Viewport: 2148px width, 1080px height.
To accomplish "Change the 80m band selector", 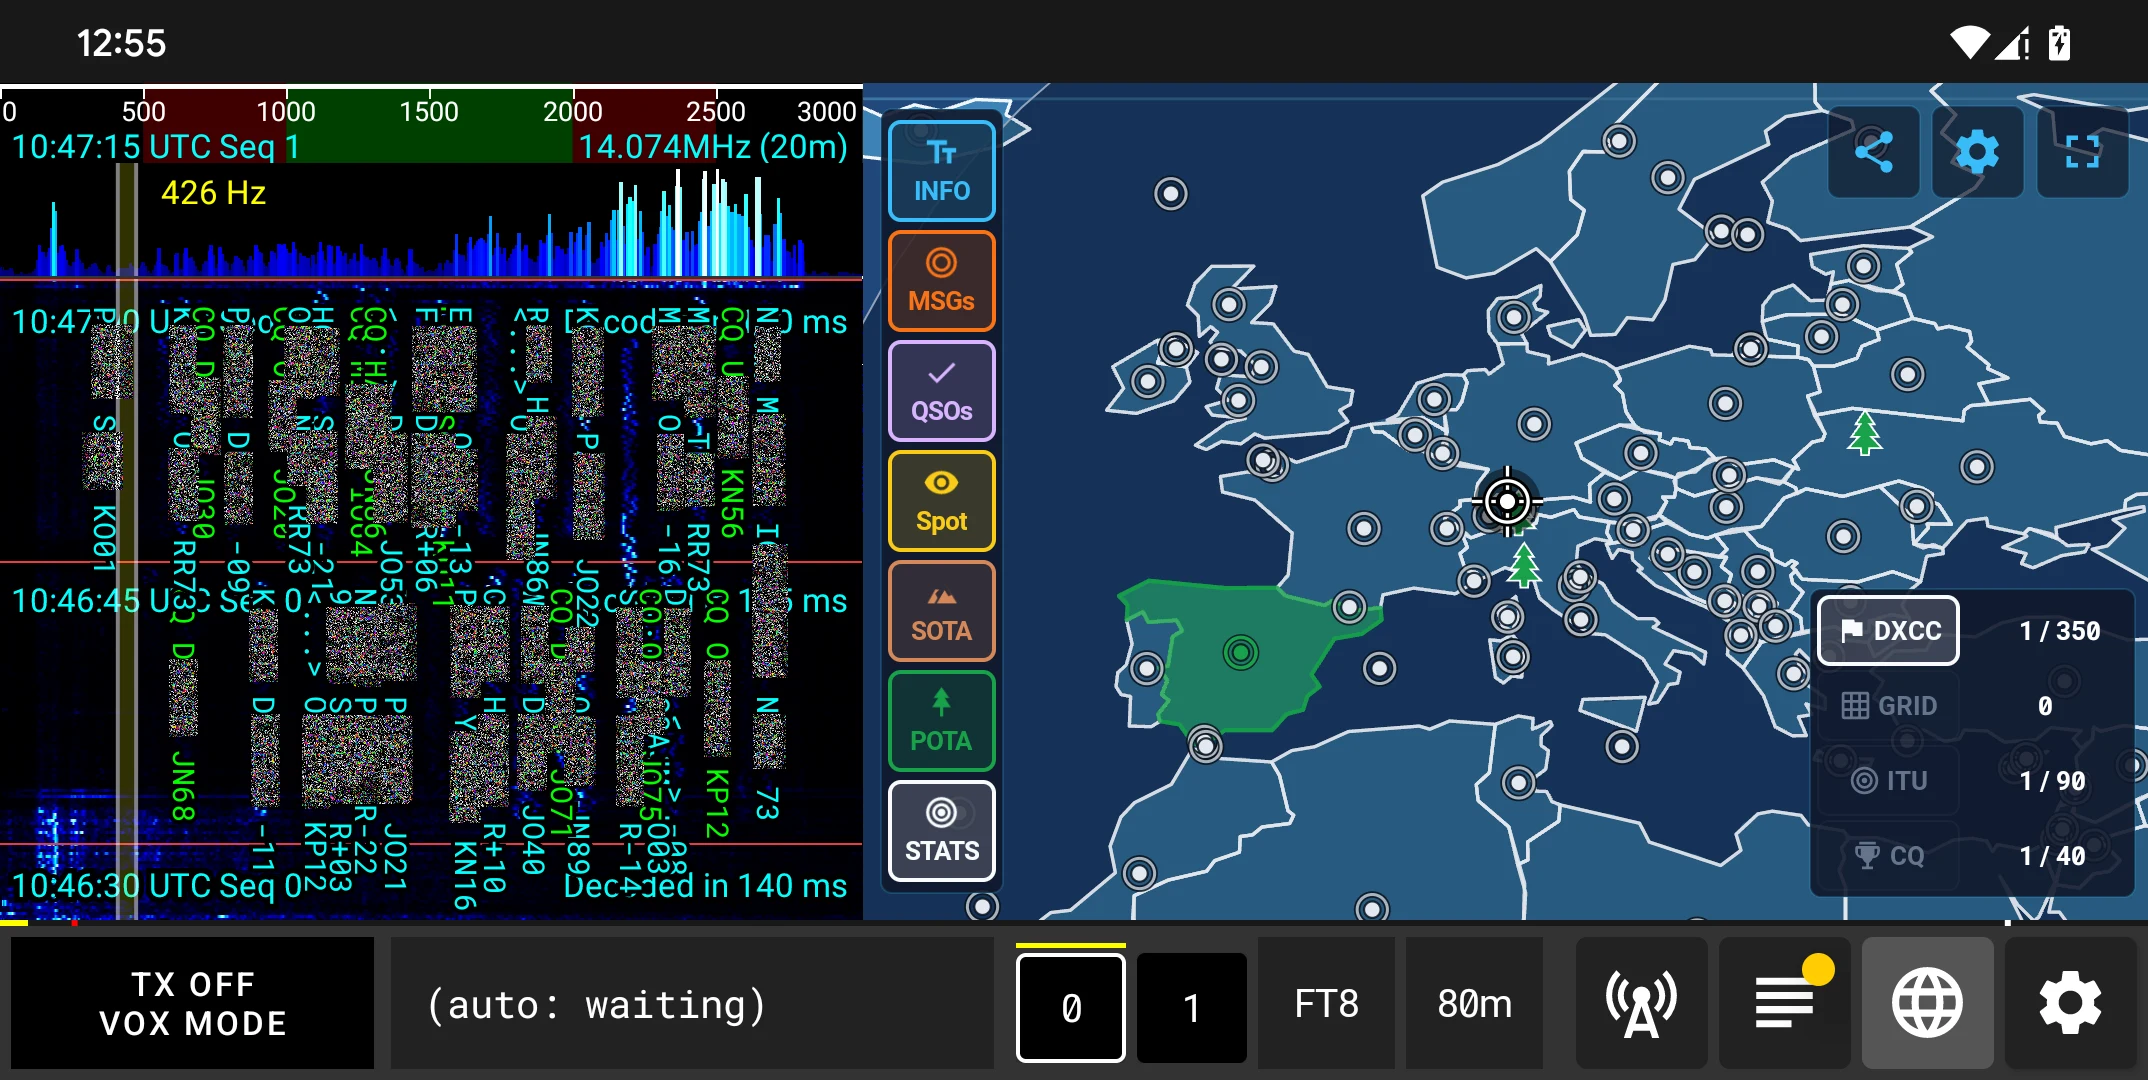I will 1474,1003.
